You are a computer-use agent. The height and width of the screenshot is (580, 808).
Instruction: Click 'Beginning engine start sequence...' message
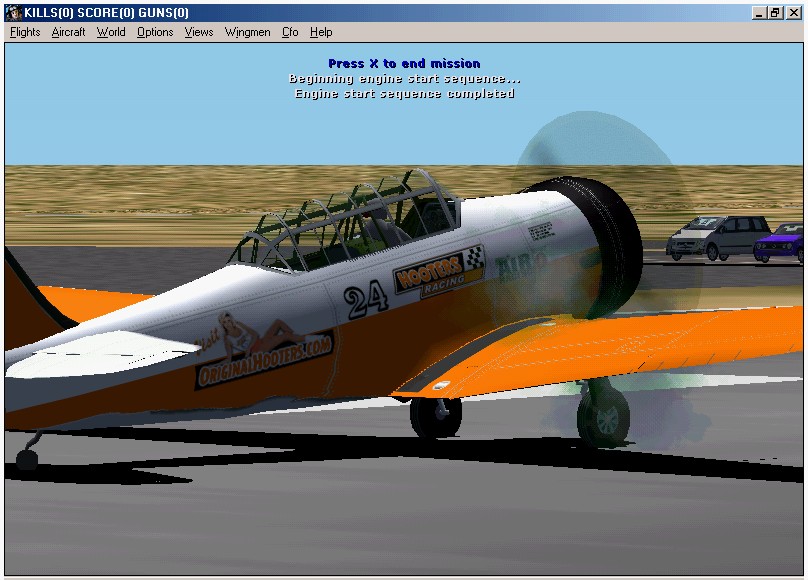(x=405, y=79)
